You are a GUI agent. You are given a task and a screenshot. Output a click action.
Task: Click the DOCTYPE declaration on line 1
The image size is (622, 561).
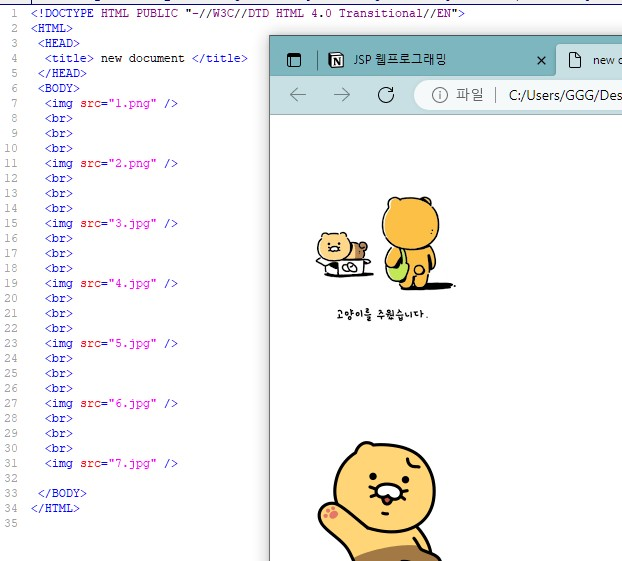[x=248, y=13]
